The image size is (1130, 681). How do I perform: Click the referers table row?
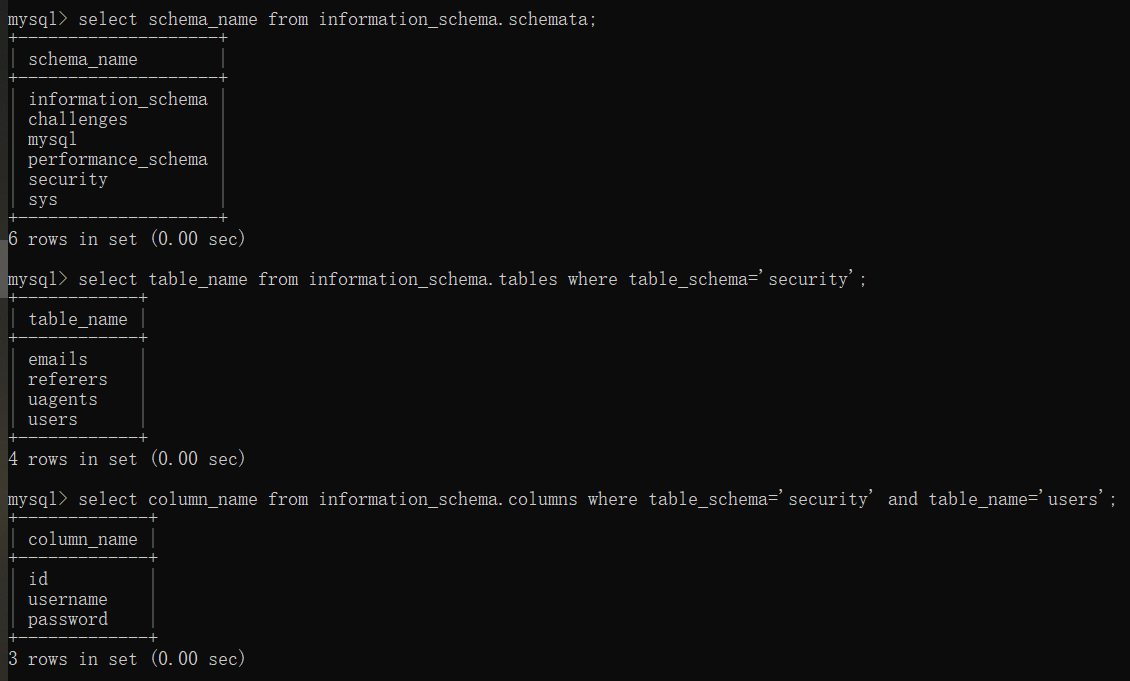(68, 379)
